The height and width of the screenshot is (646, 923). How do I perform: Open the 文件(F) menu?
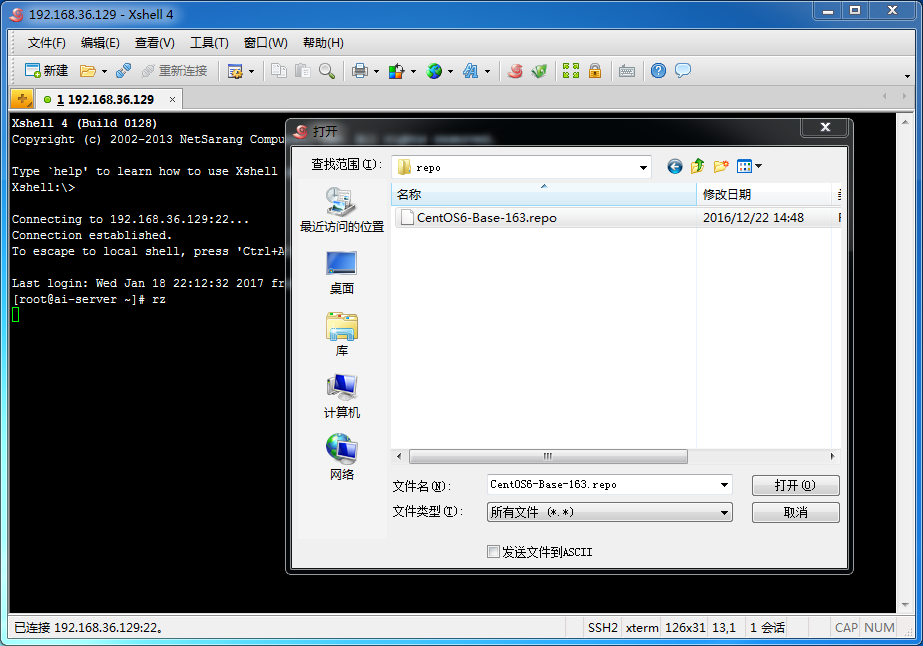[x=47, y=43]
